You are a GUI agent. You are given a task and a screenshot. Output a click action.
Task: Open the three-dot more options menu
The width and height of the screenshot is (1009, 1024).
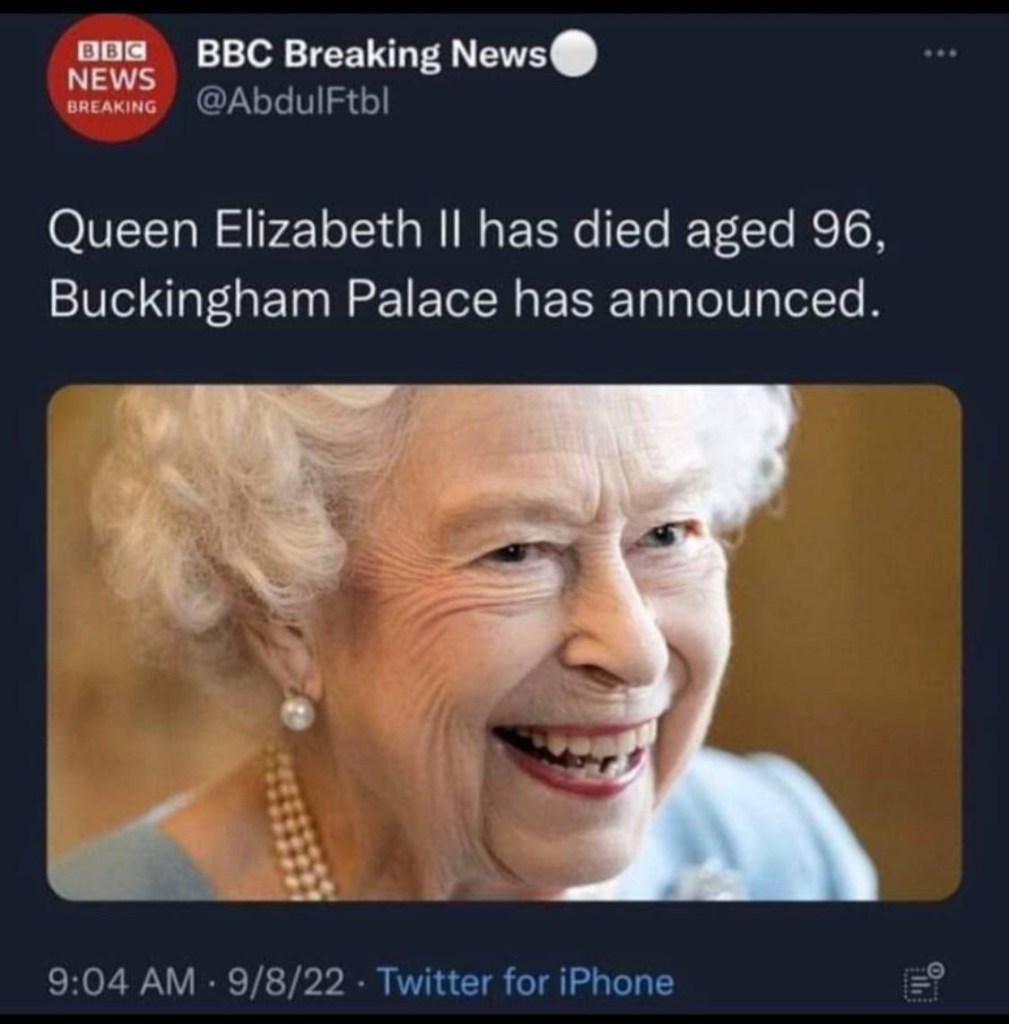click(x=940, y=54)
